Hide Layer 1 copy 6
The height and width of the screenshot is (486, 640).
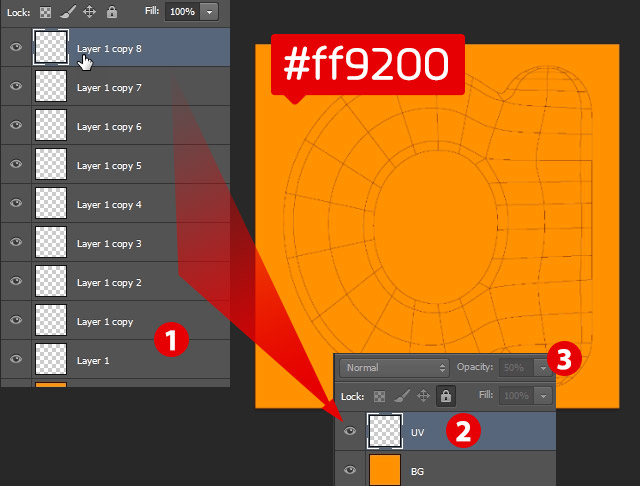(16, 125)
